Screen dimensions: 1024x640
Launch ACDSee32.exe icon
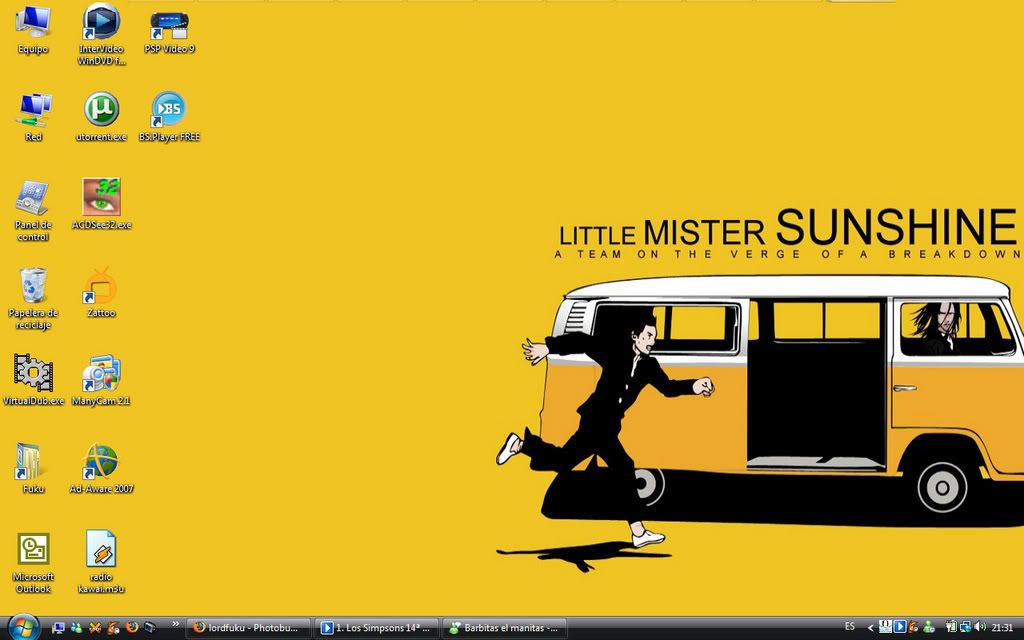[x=101, y=204]
